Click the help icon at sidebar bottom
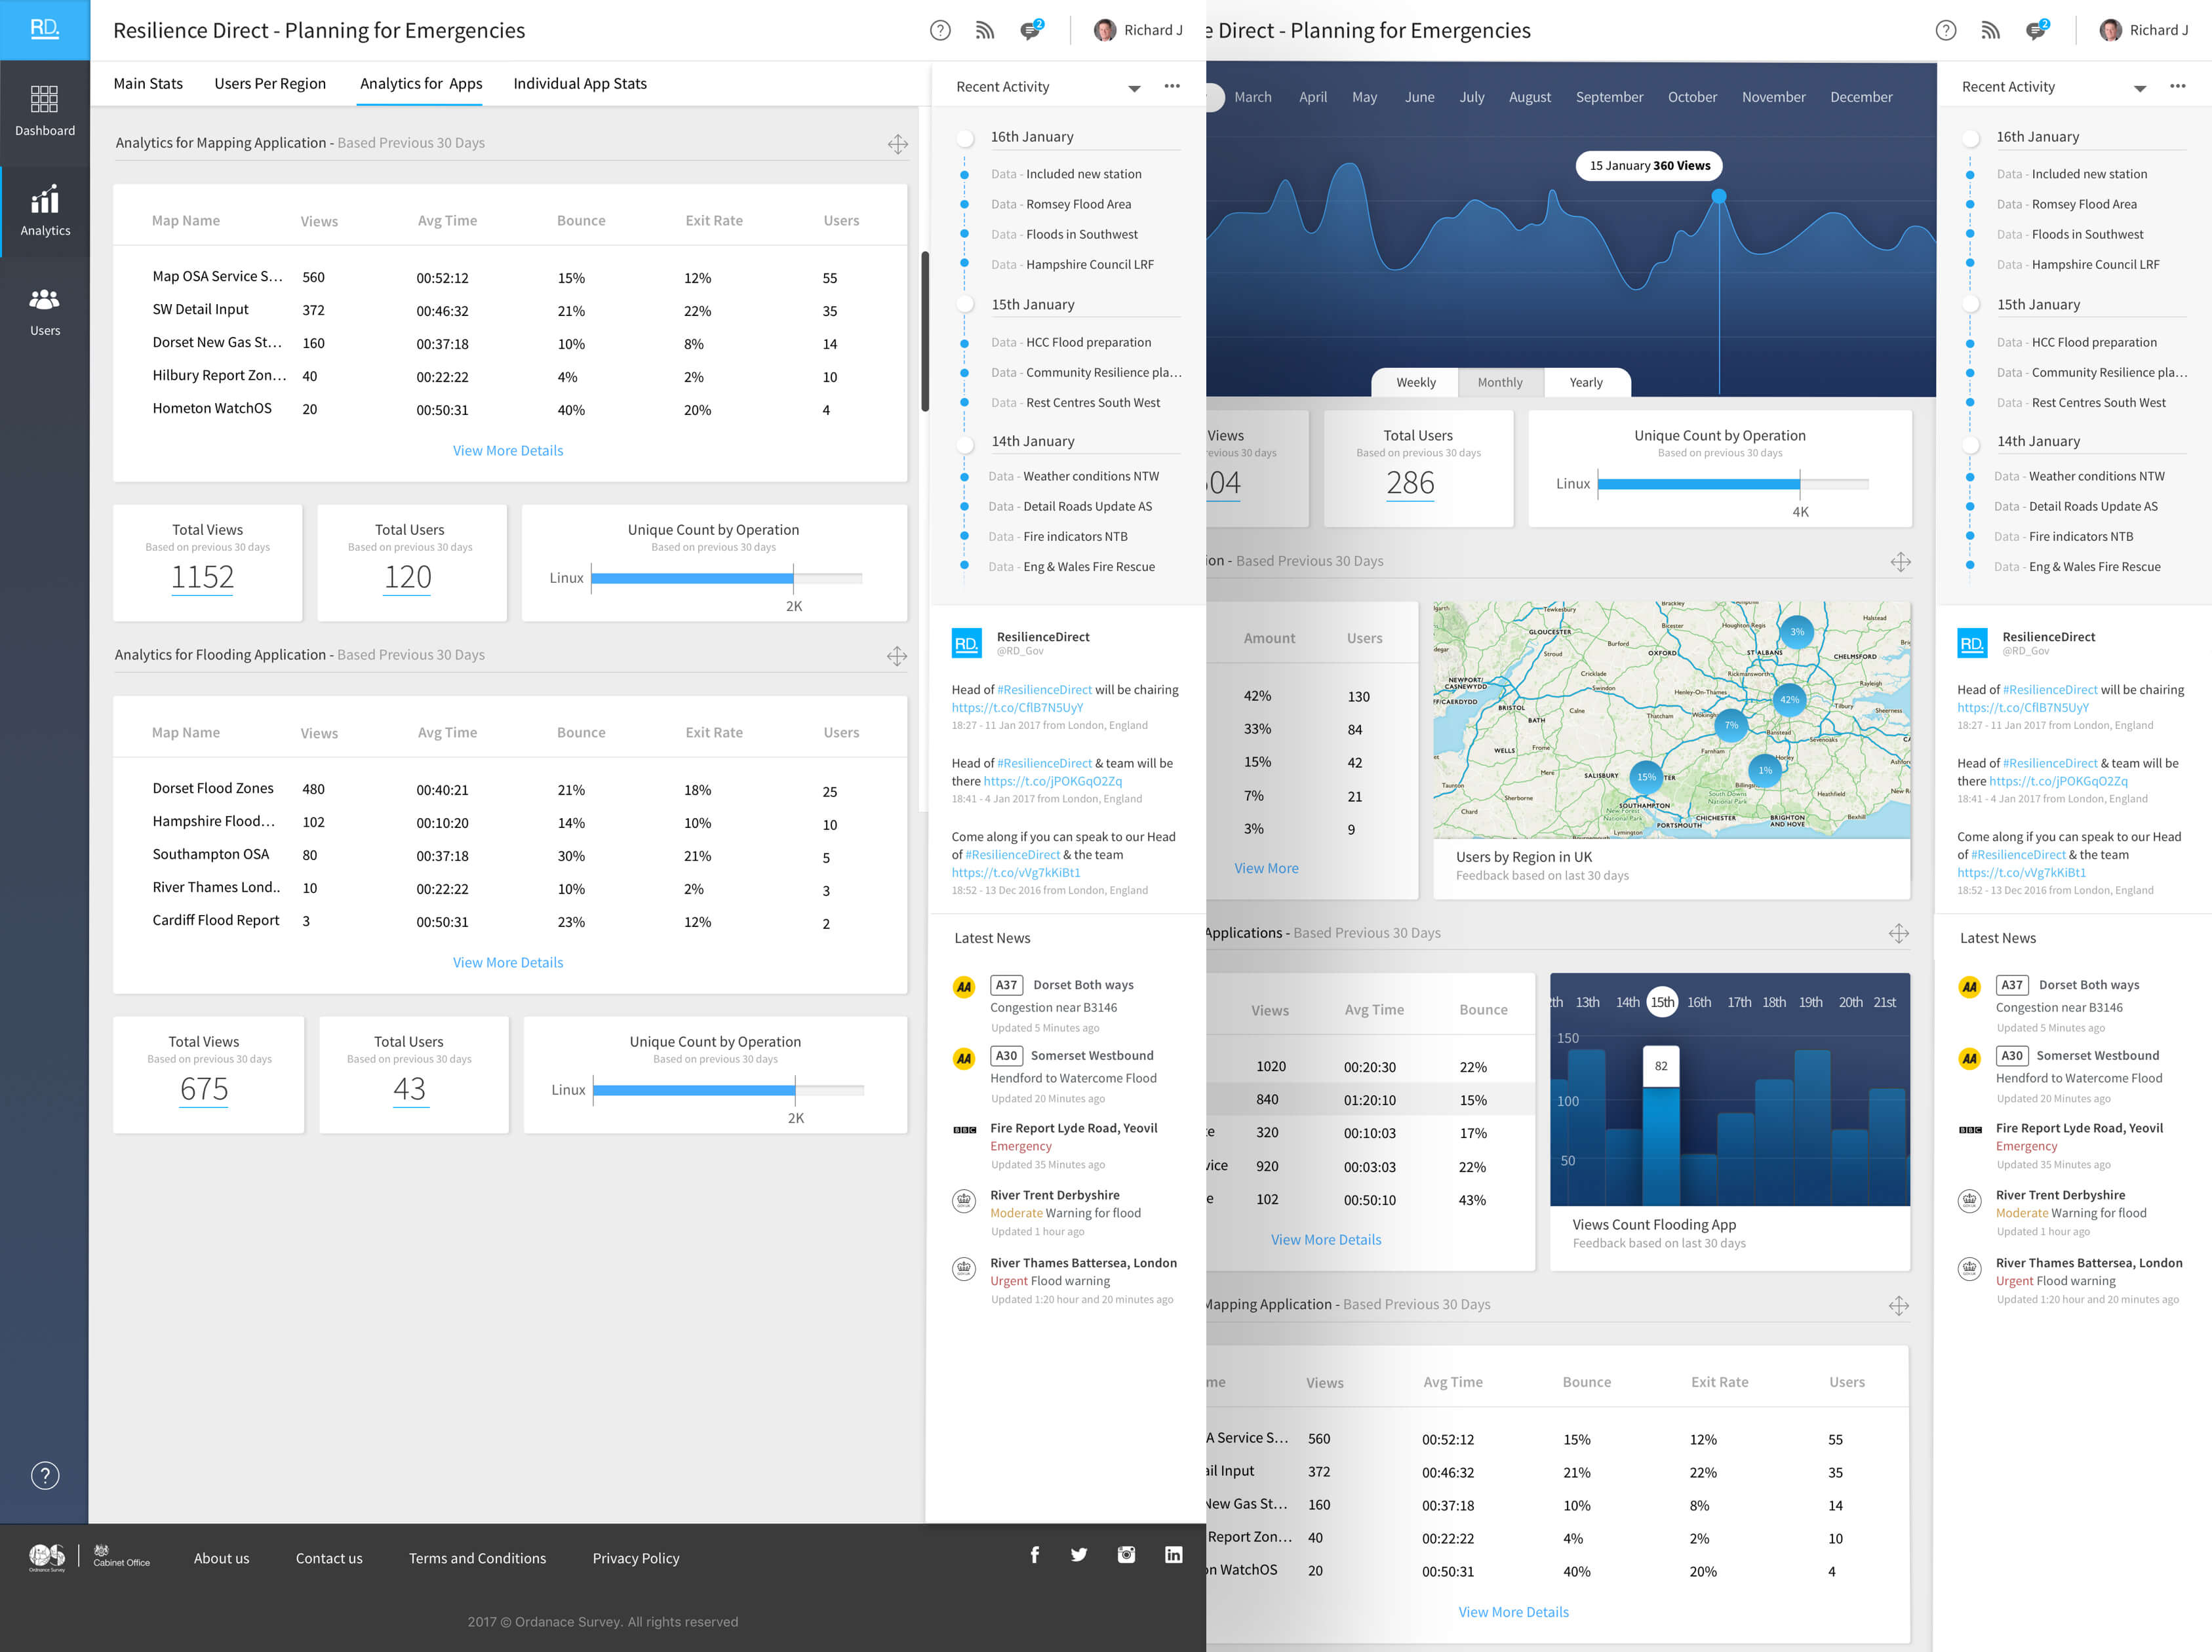The height and width of the screenshot is (1652, 2212). [x=45, y=1475]
